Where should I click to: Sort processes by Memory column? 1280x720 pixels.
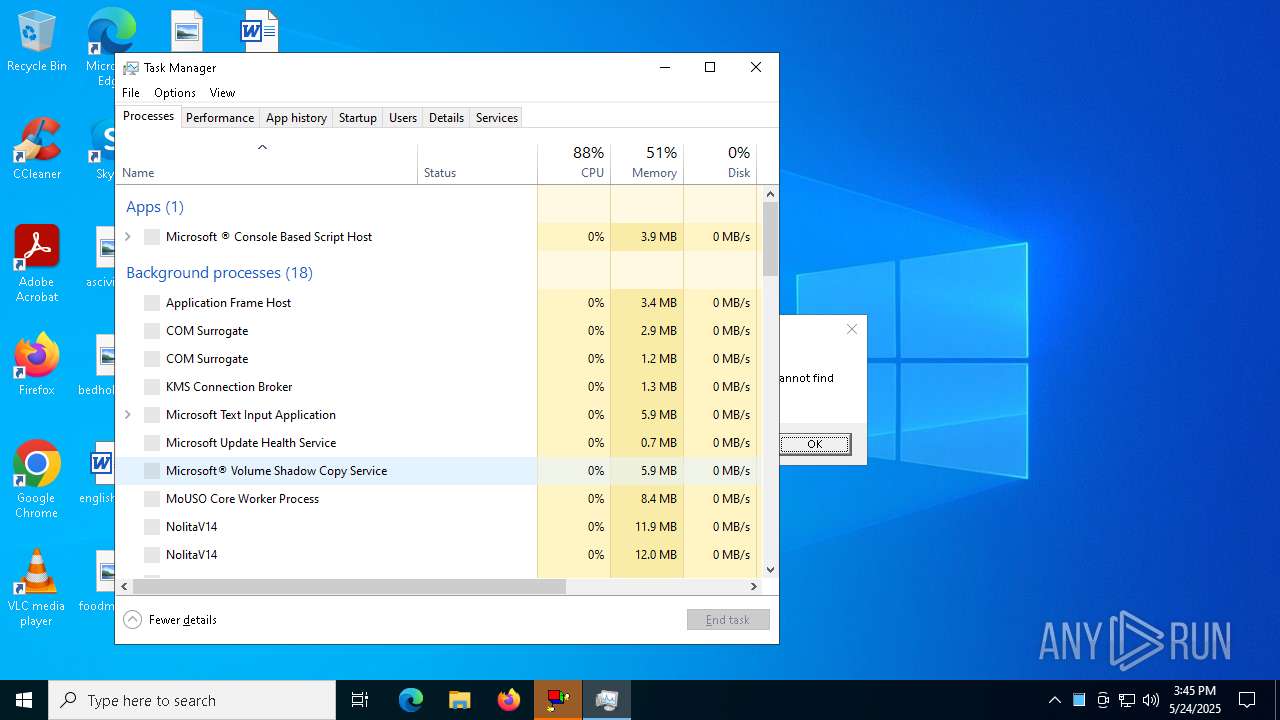[x=647, y=164]
